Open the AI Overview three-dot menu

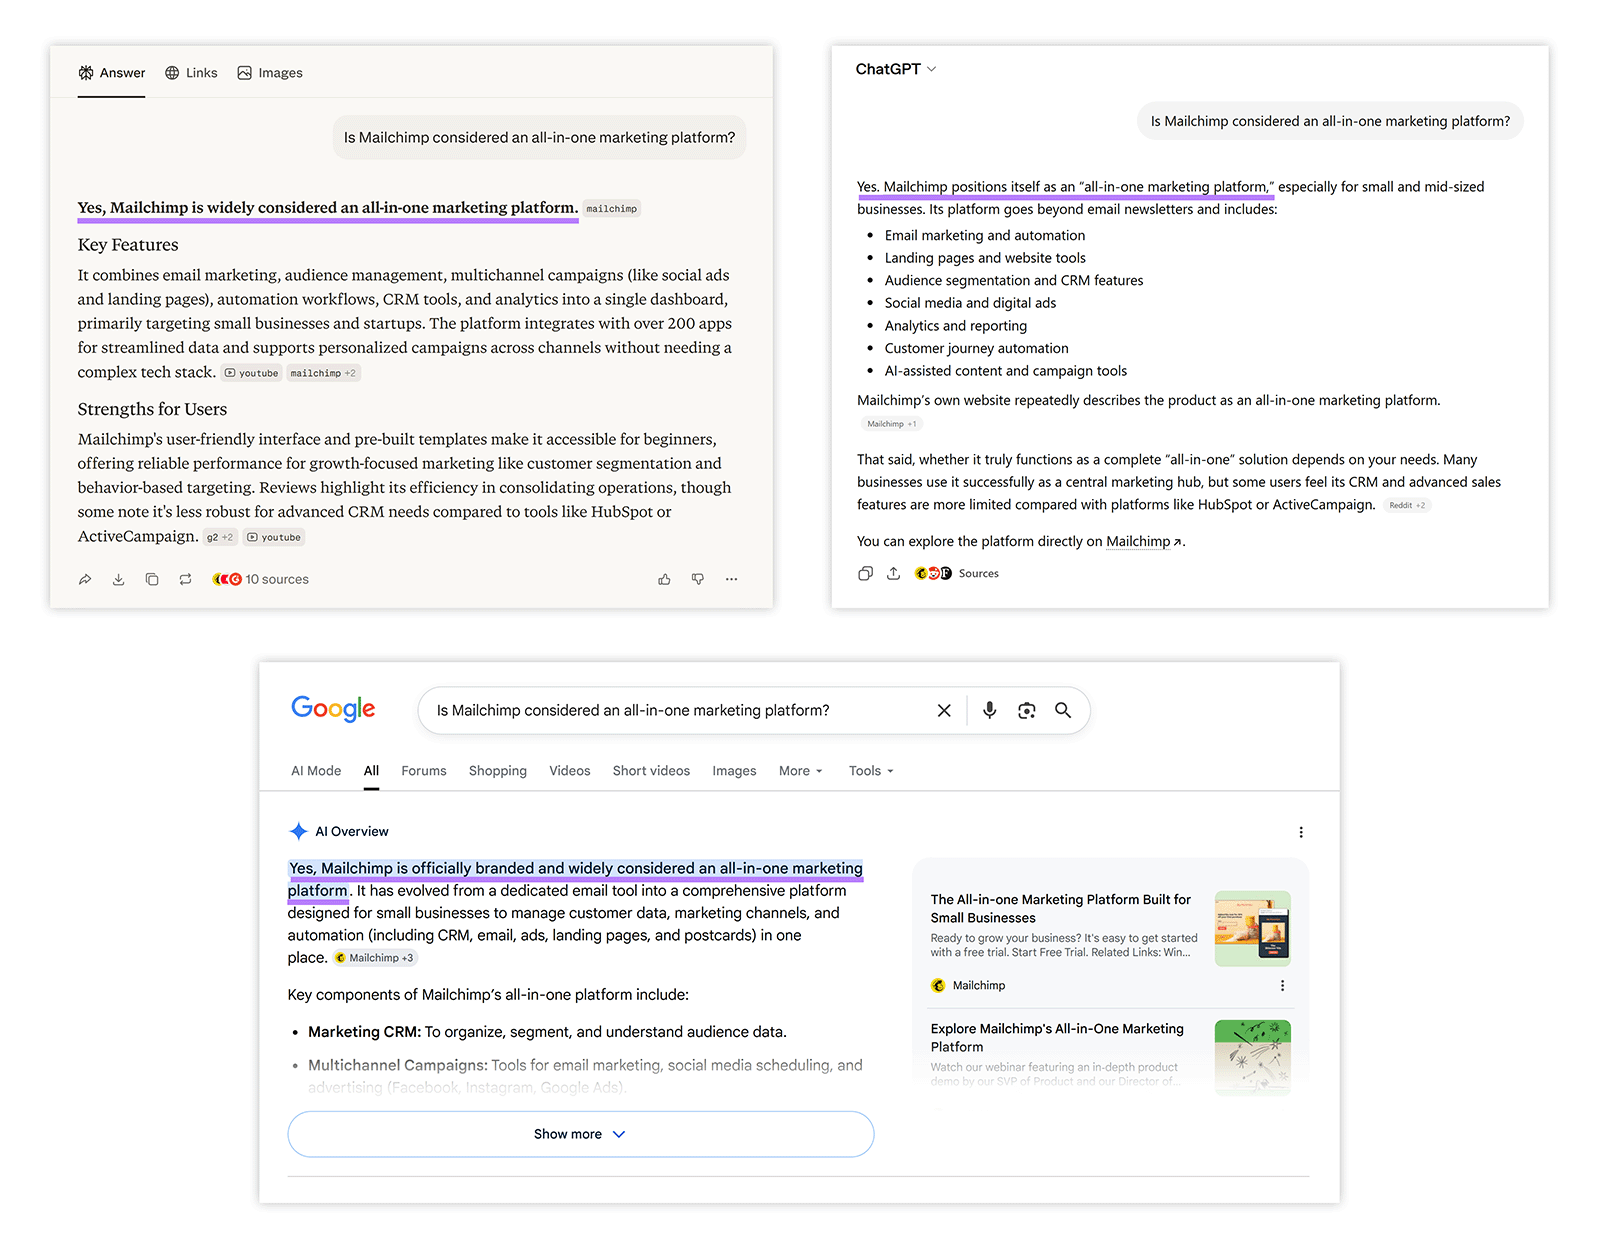[1301, 832]
